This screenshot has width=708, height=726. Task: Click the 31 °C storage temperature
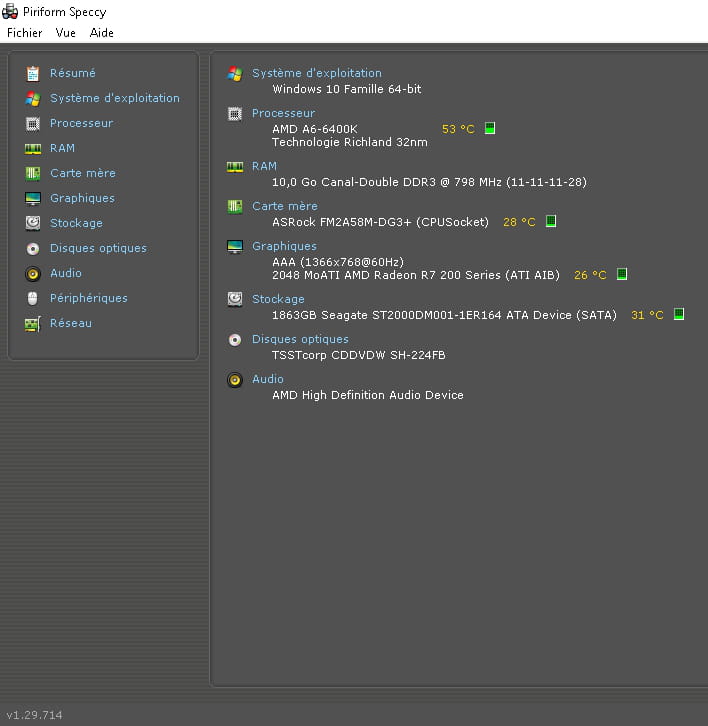click(647, 315)
